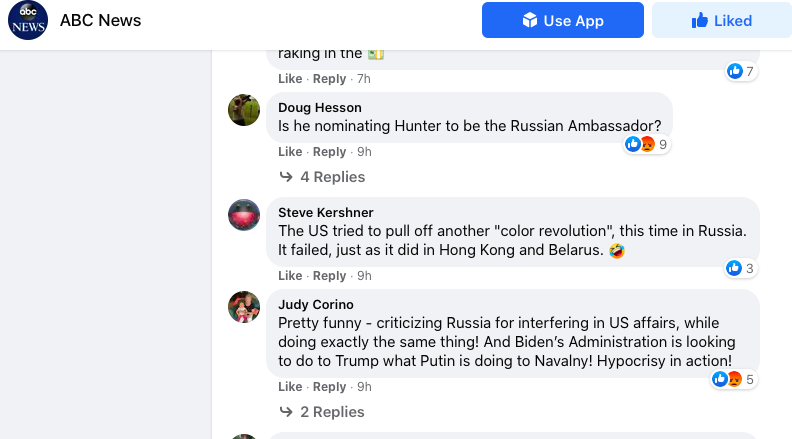Reply to Judy Corino's comment

click(x=329, y=387)
